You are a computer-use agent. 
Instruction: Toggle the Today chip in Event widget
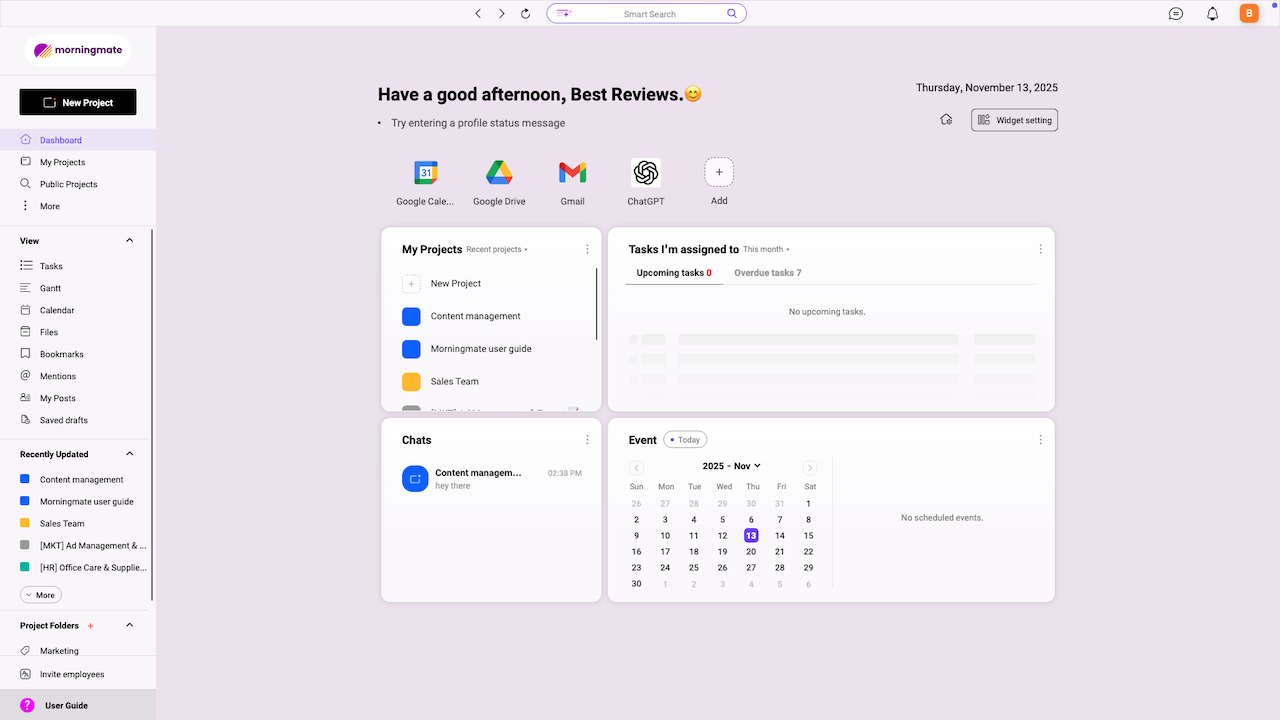pyautogui.click(x=684, y=439)
